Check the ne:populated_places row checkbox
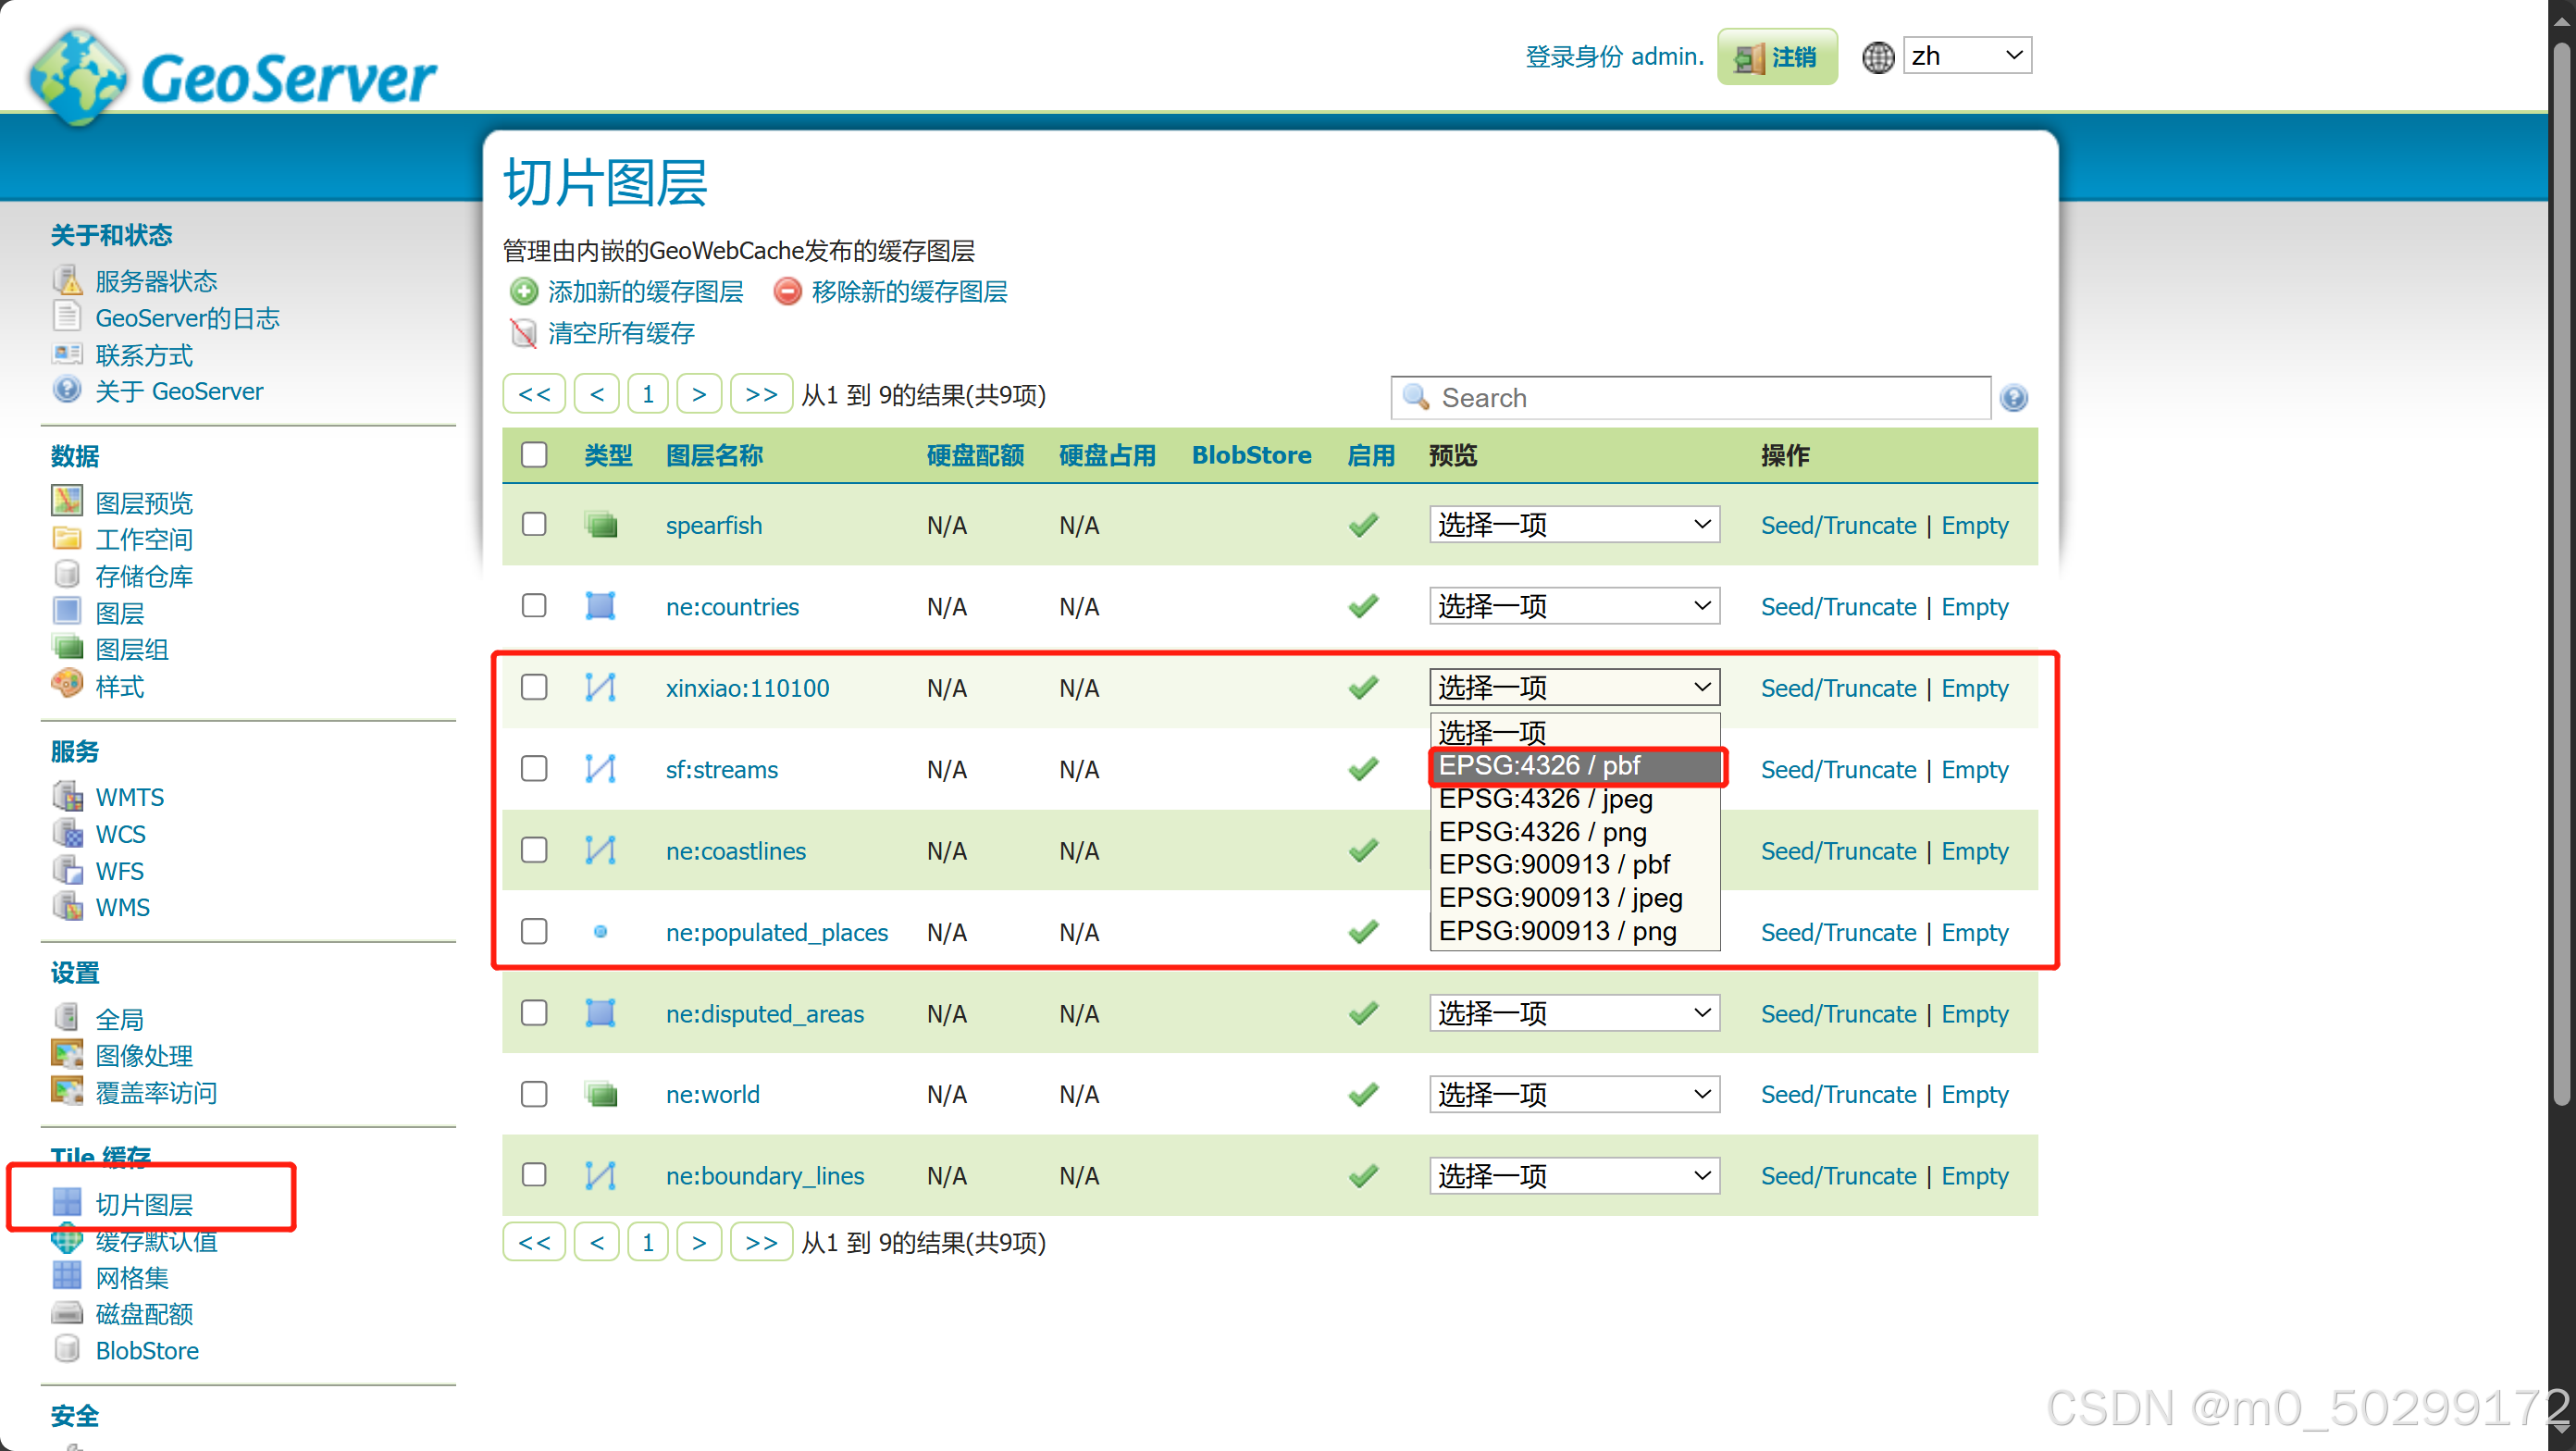Image resolution: width=2576 pixels, height=1451 pixels. tap(534, 932)
